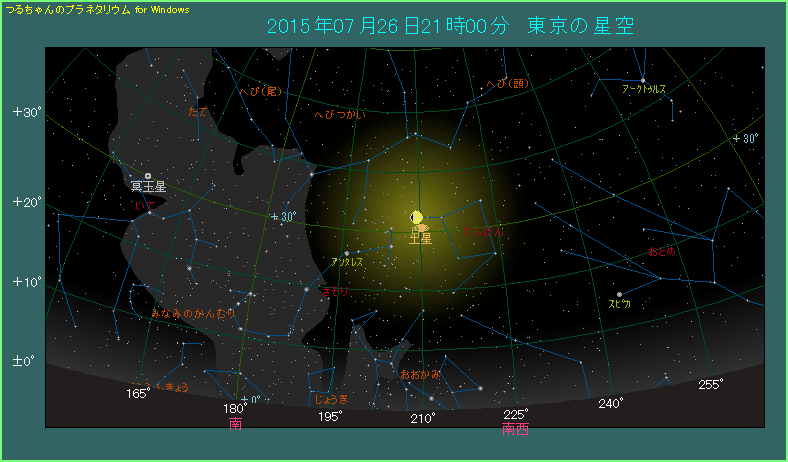Click the へびつかい (Ophiuchus) constellation label

[x=340, y=115]
